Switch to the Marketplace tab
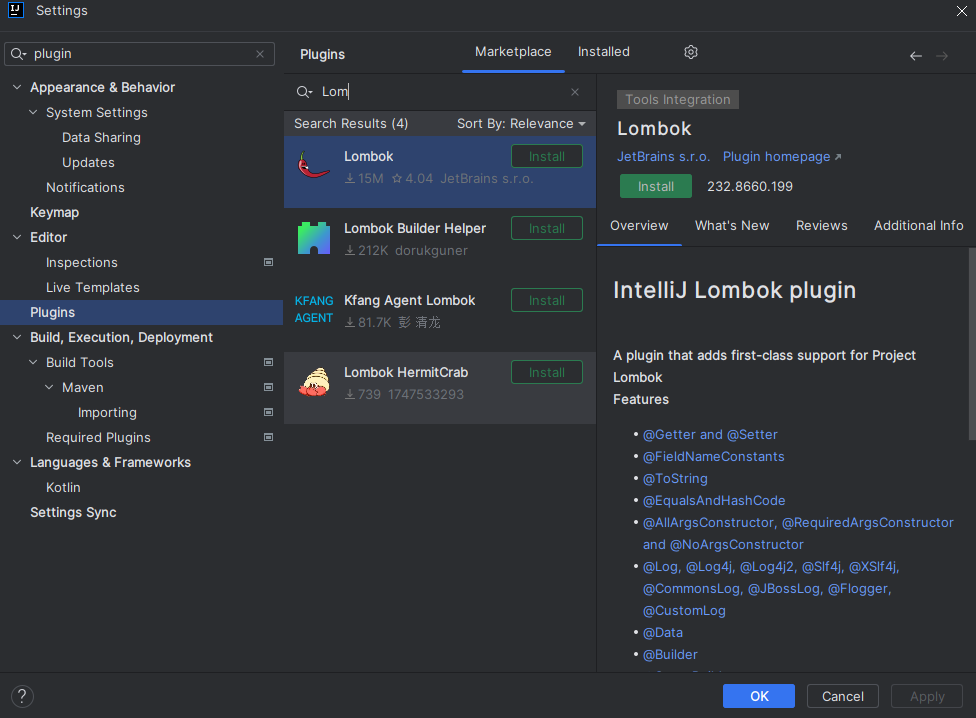 click(x=513, y=52)
